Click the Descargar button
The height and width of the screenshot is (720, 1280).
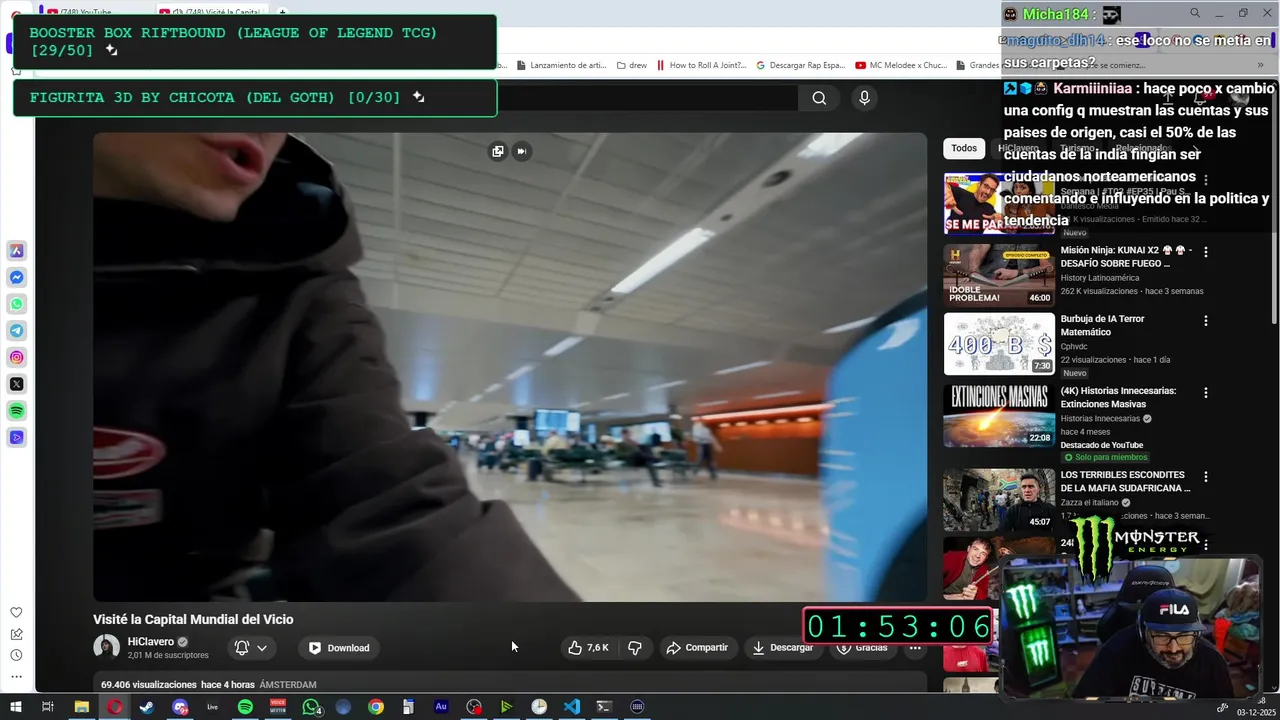click(x=783, y=648)
